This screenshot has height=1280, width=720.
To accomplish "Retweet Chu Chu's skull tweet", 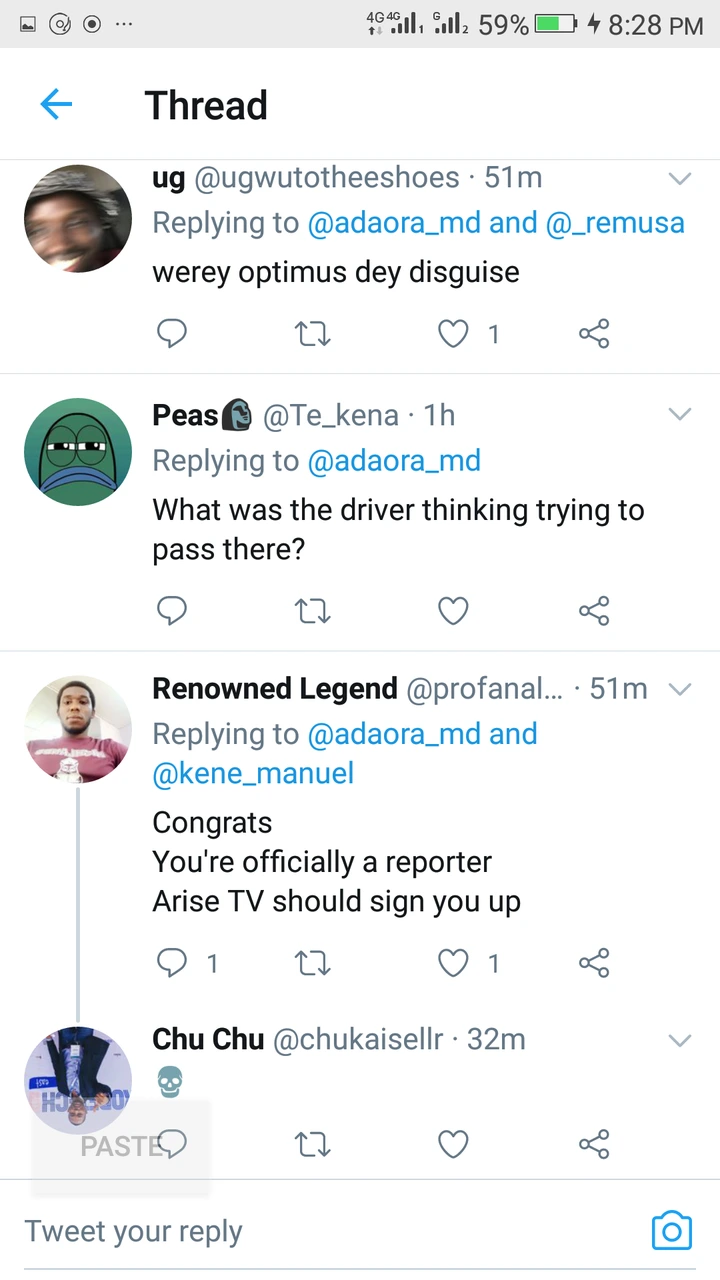I will (314, 1144).
